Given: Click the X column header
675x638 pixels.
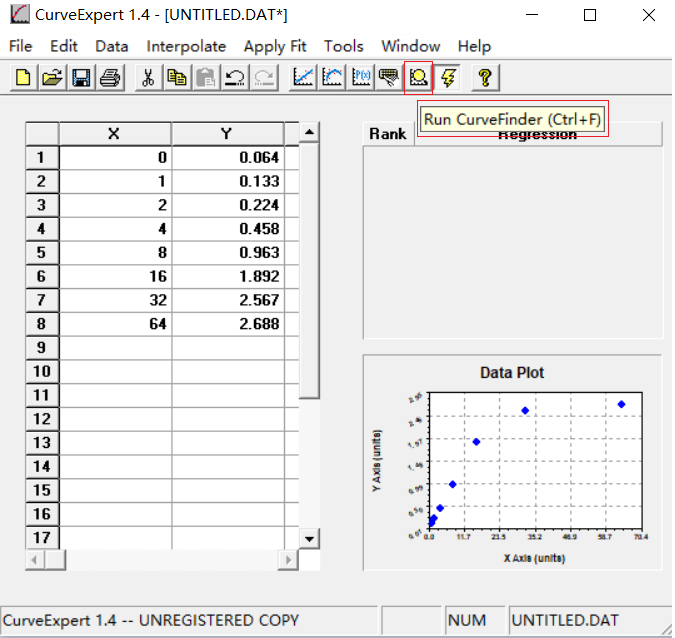Looking at the screenshot, I should (114, 134).
